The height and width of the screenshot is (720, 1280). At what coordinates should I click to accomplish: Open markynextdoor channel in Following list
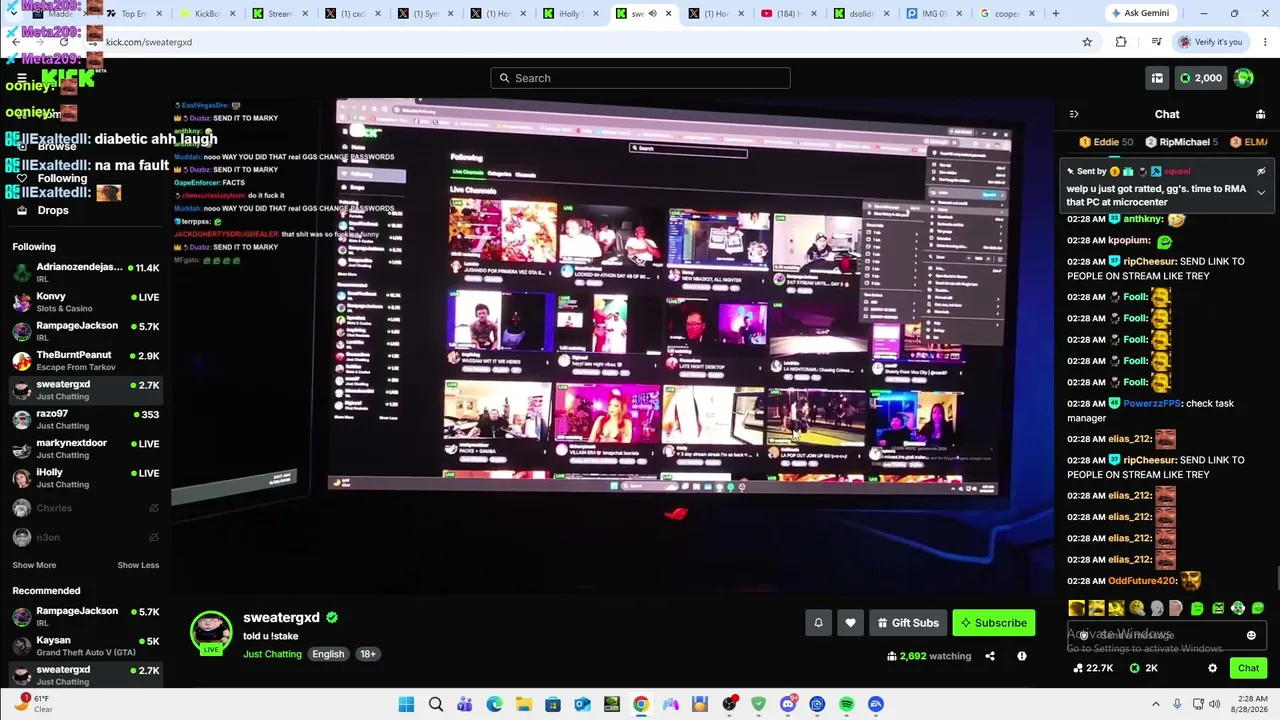pos(85,449)
